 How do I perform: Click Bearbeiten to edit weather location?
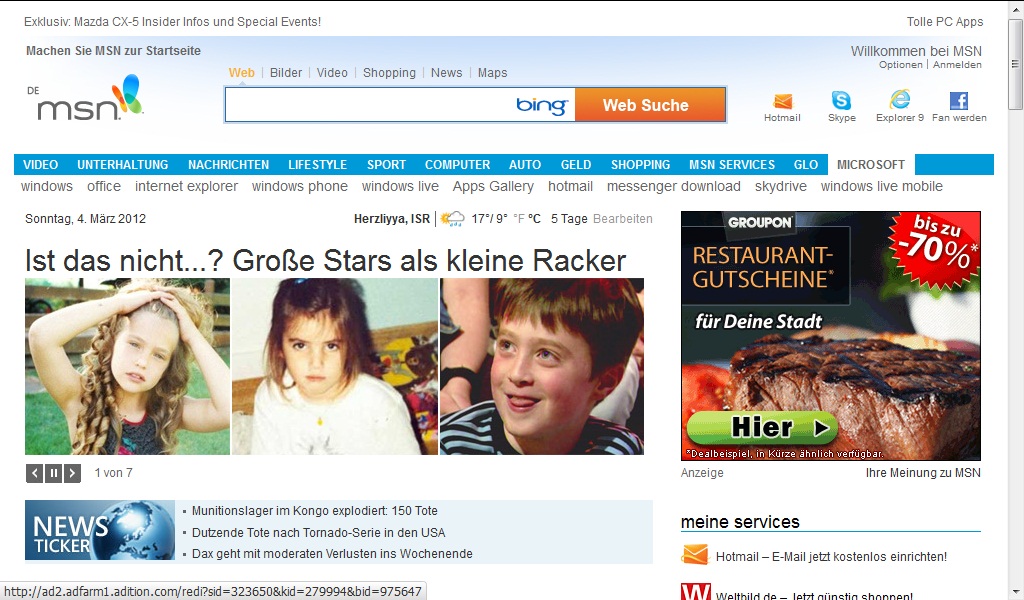tap(622, 219)
